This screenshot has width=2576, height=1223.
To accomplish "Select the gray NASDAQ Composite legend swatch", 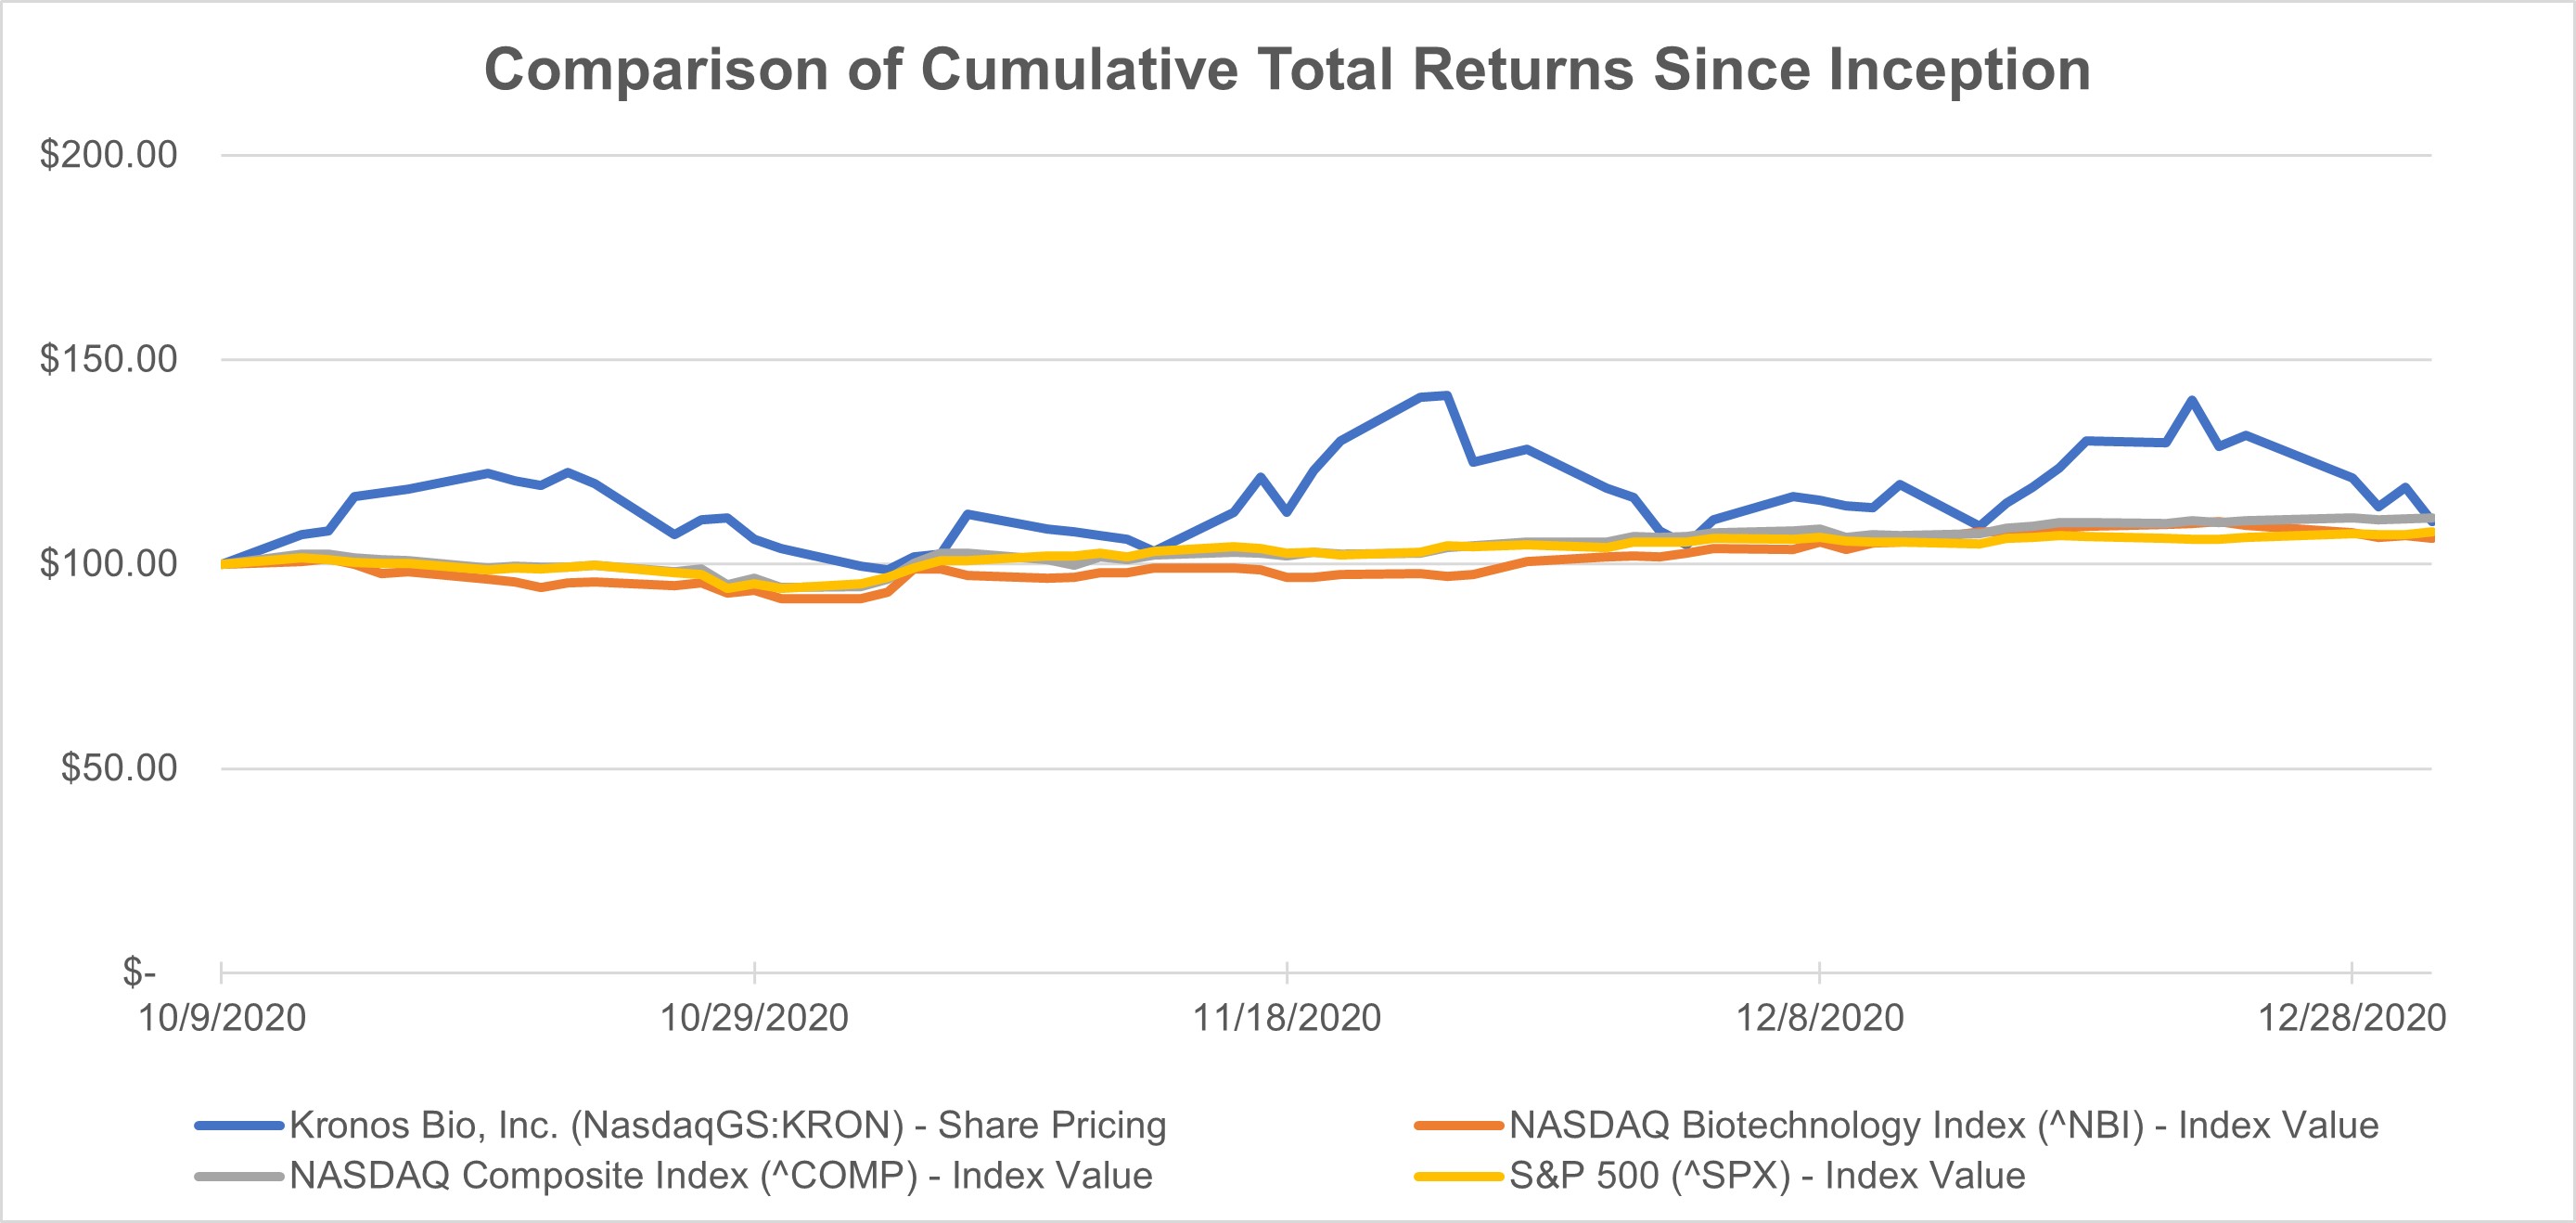I will click(x=239, y=1176).
